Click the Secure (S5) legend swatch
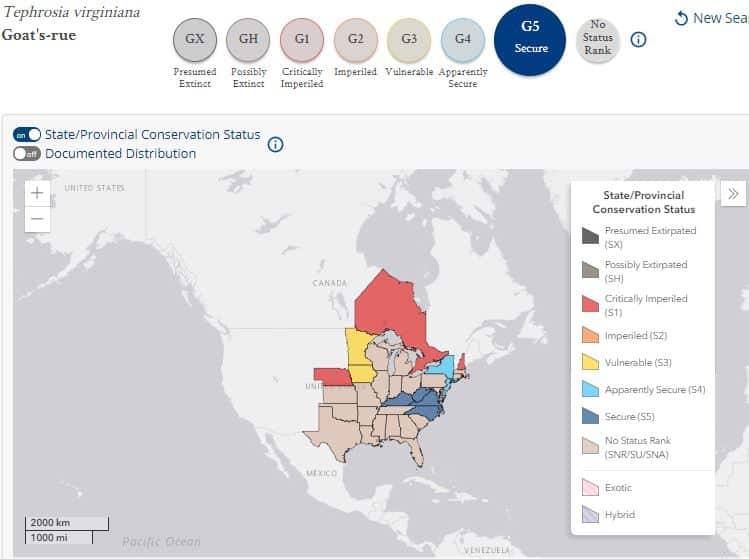The width and height of the screenshot is (749, 559). 590,416
